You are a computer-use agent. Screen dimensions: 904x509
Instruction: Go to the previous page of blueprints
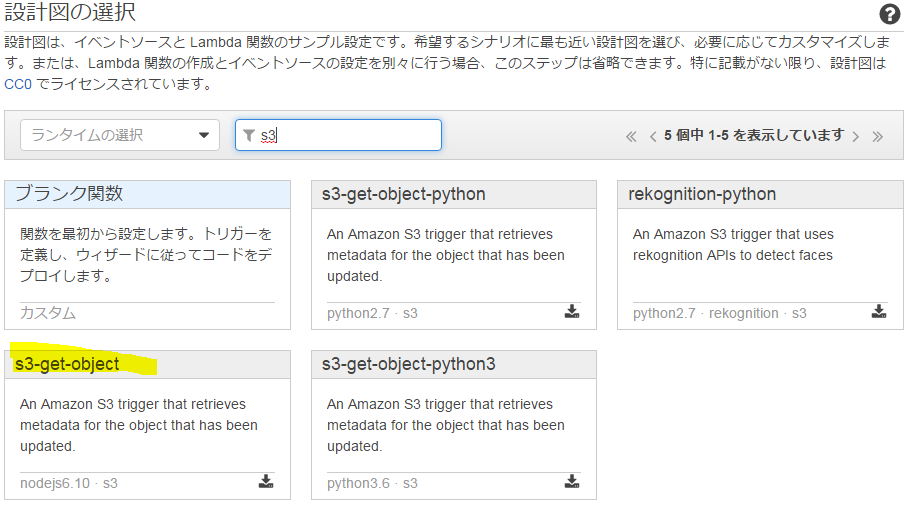(653, 137)
